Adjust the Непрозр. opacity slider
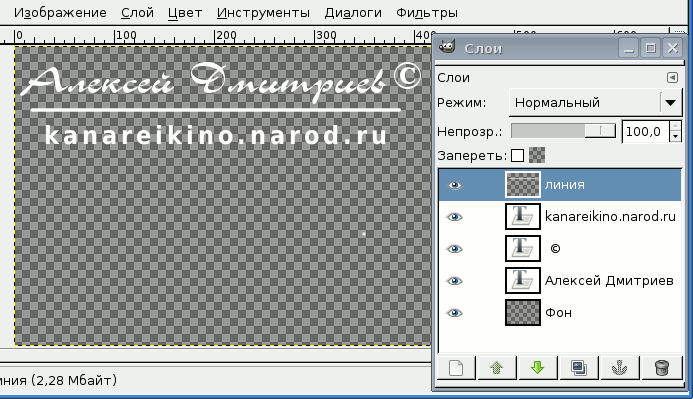This screenshot has height=399, width=693. pos(563,131)
